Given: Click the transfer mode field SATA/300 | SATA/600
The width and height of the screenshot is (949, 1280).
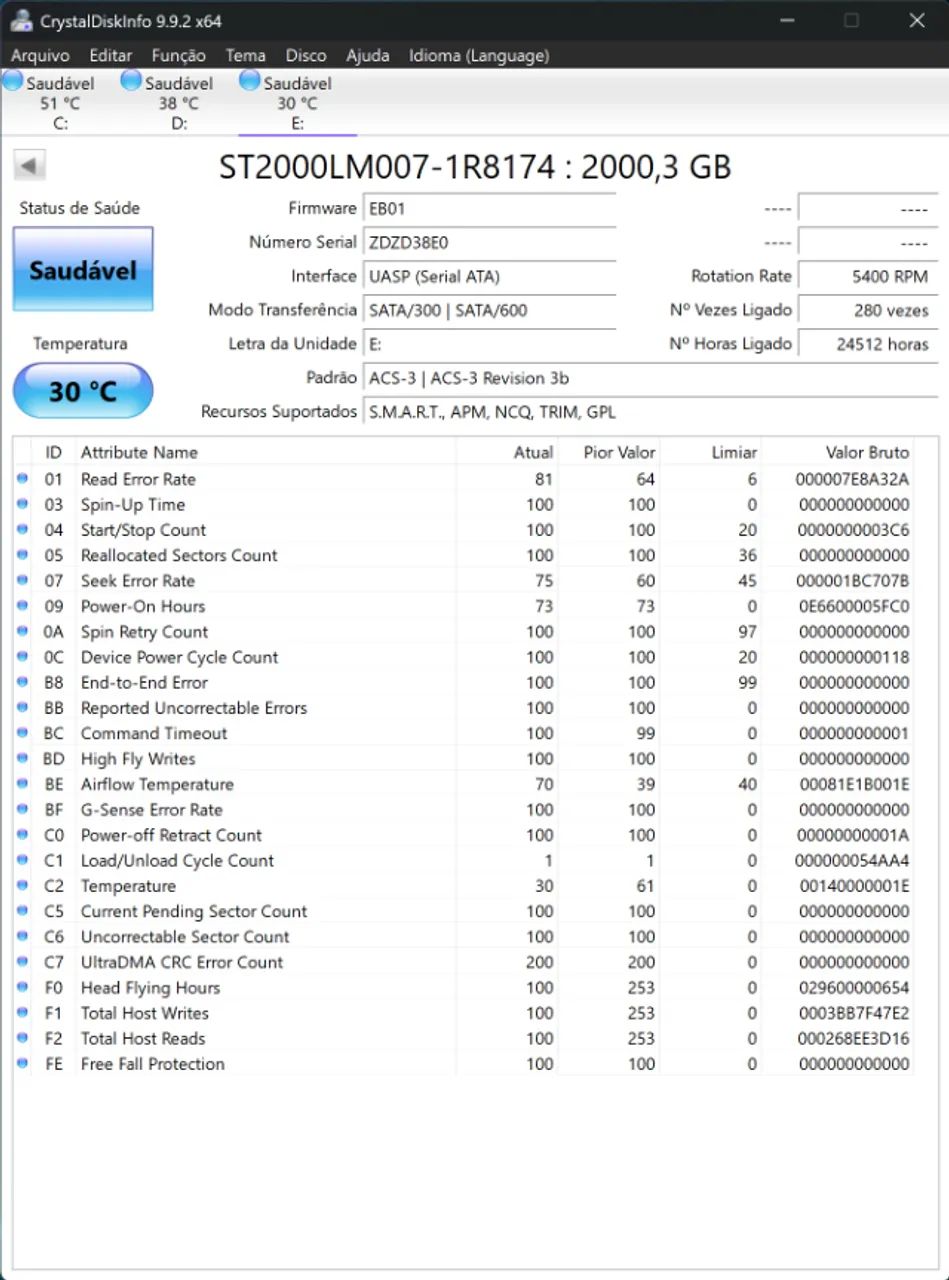Looking at the screenshot, I should click(489, 311).
